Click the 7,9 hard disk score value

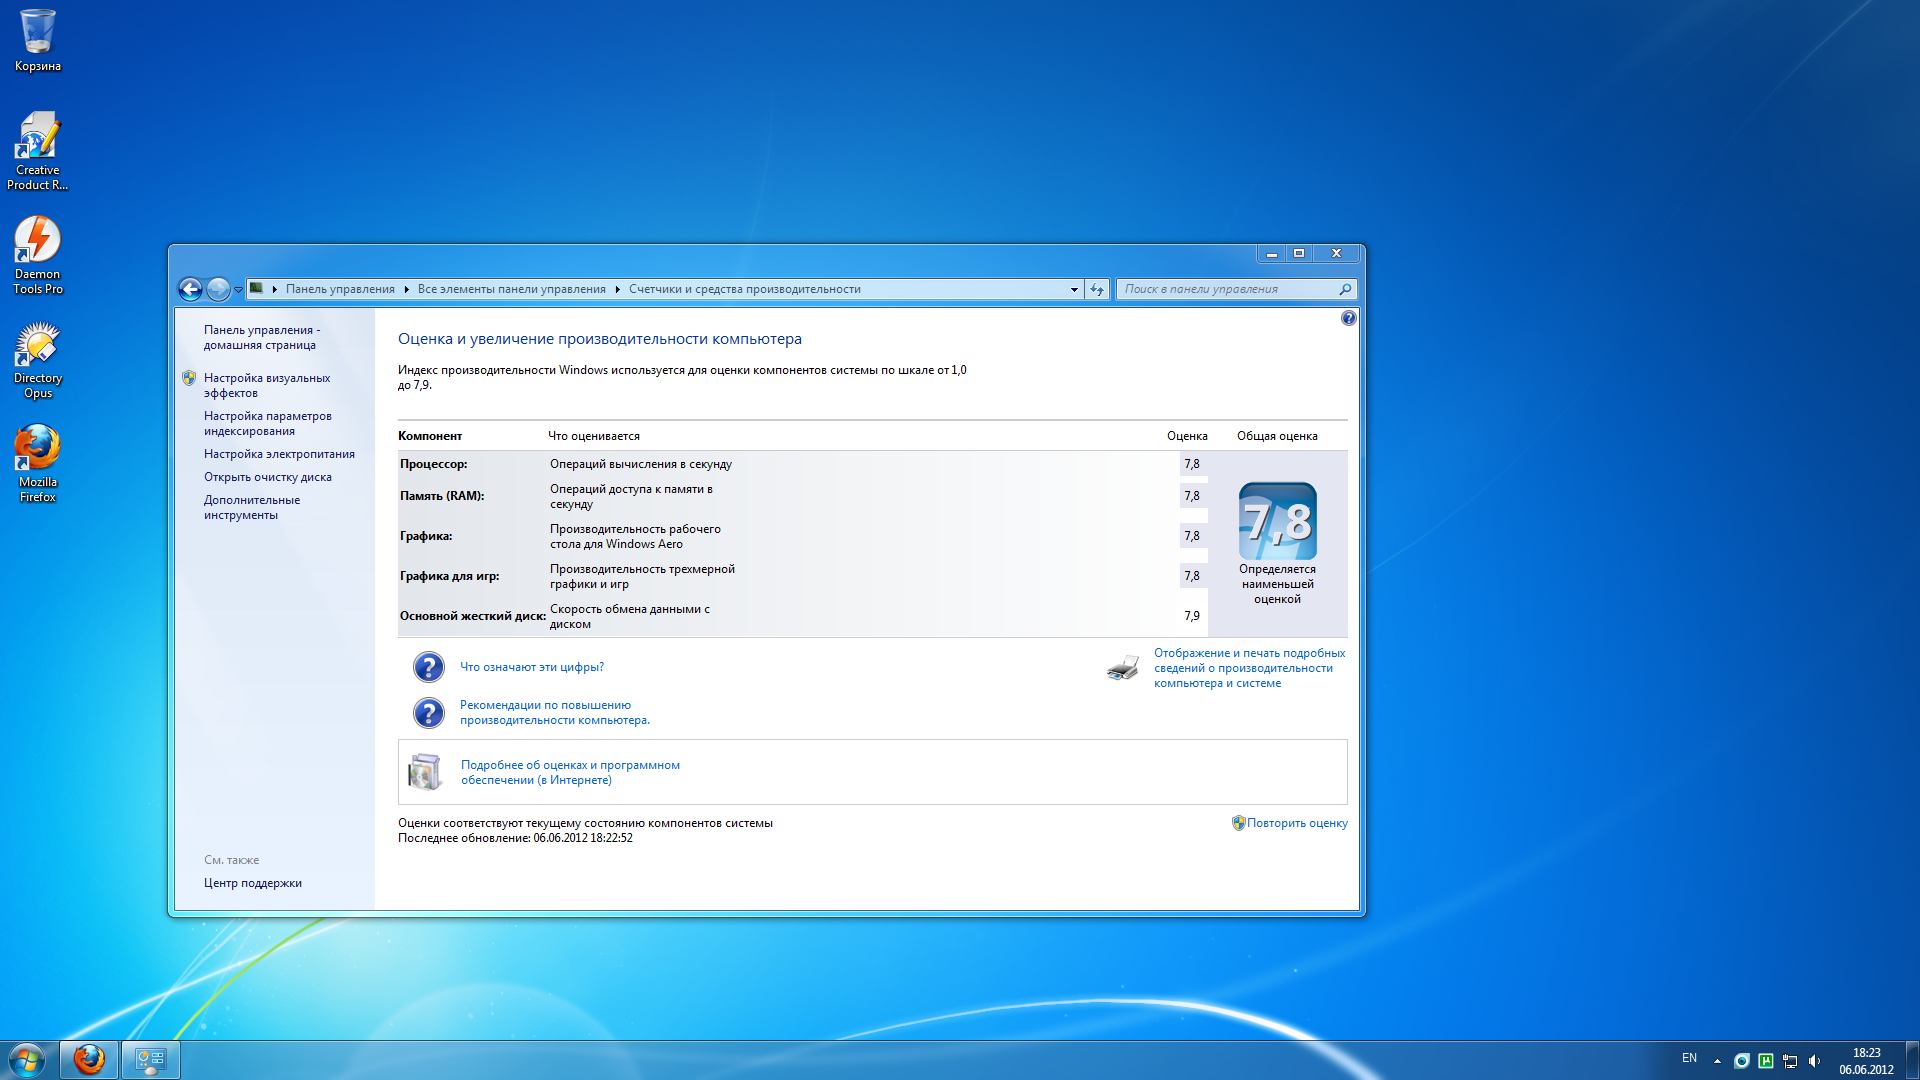coord(1192,616)
